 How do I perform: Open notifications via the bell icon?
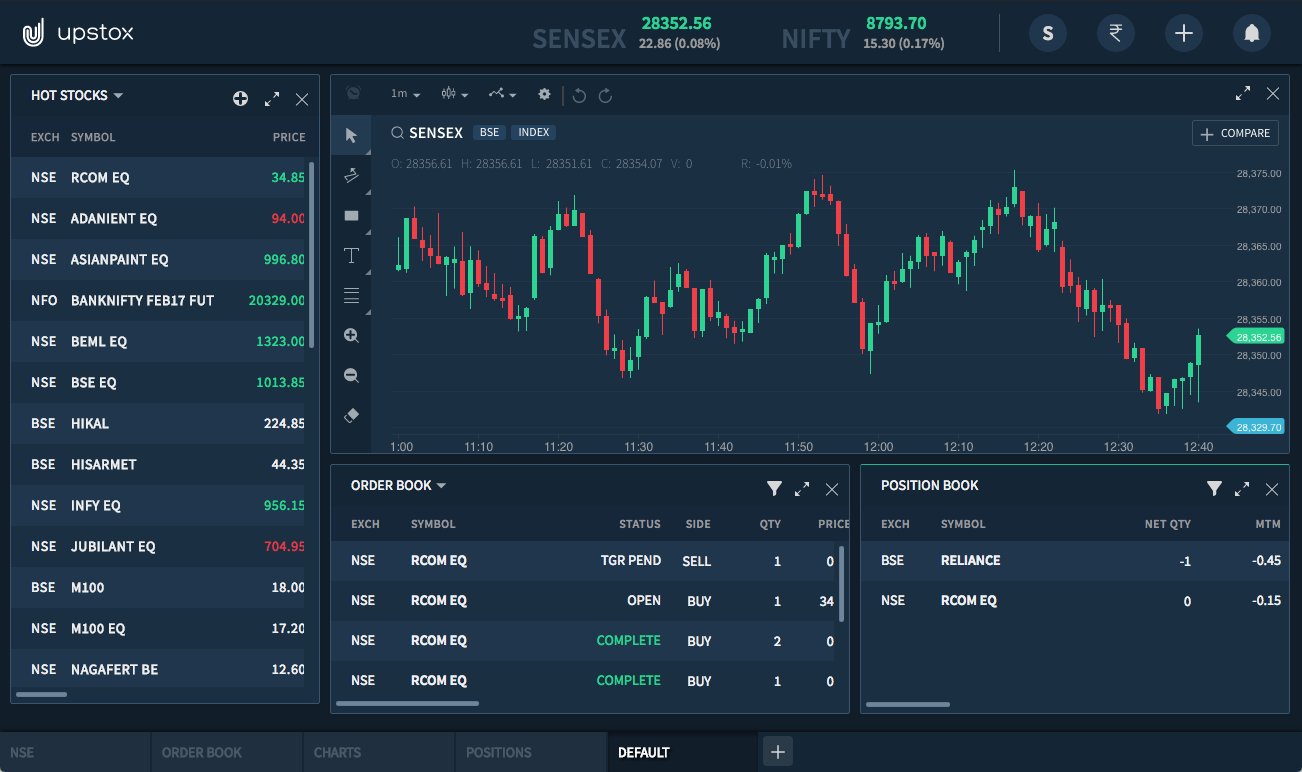1251,33
